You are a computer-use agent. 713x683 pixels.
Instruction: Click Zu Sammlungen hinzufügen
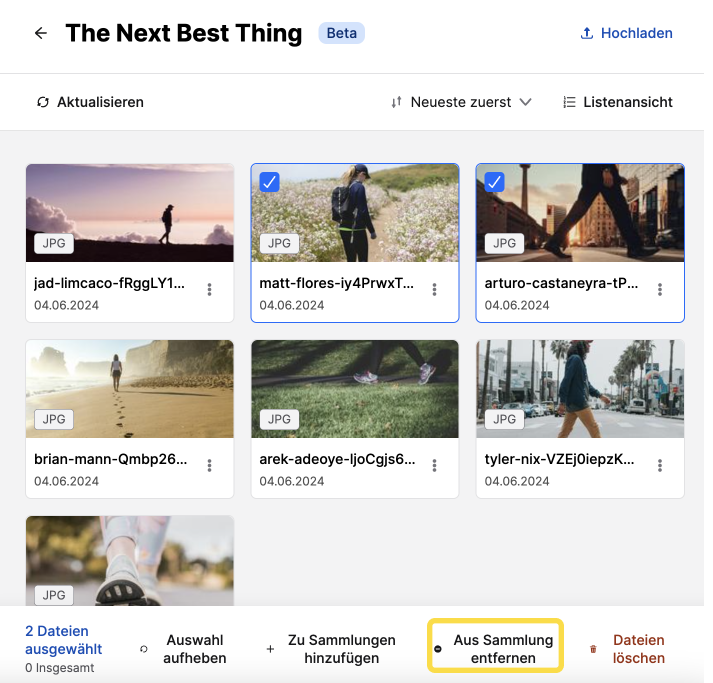coord(341,649)
